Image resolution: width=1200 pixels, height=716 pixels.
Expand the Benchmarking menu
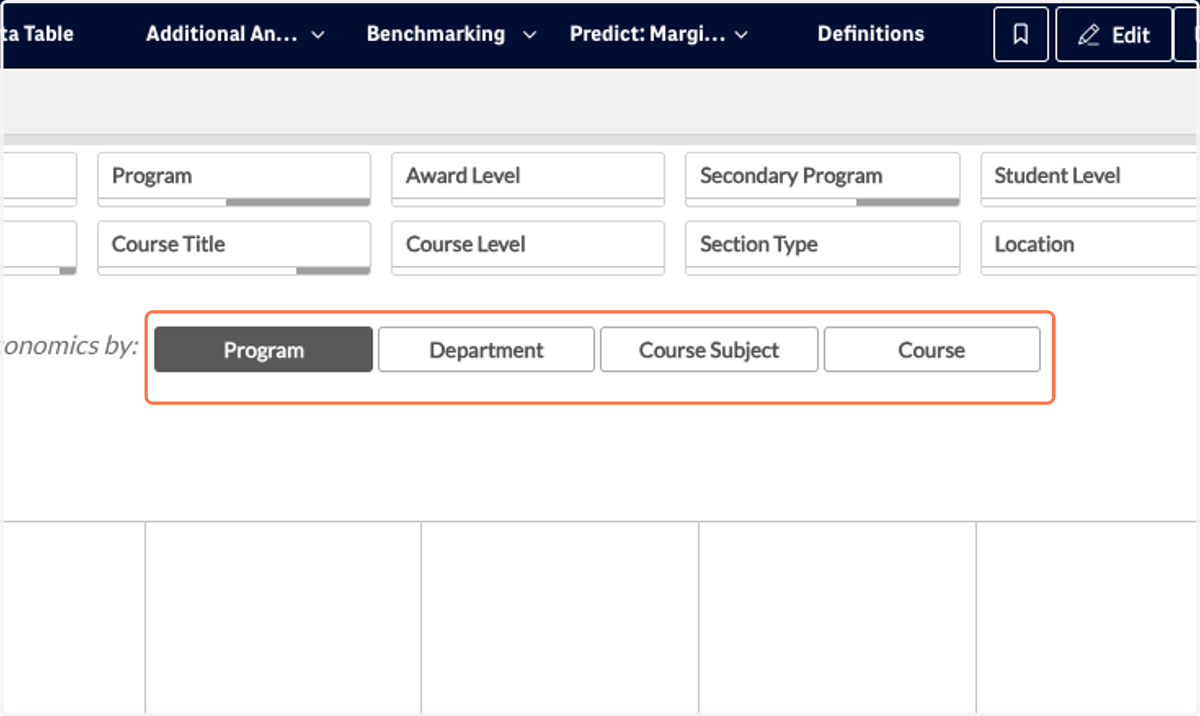click(451, 34)
